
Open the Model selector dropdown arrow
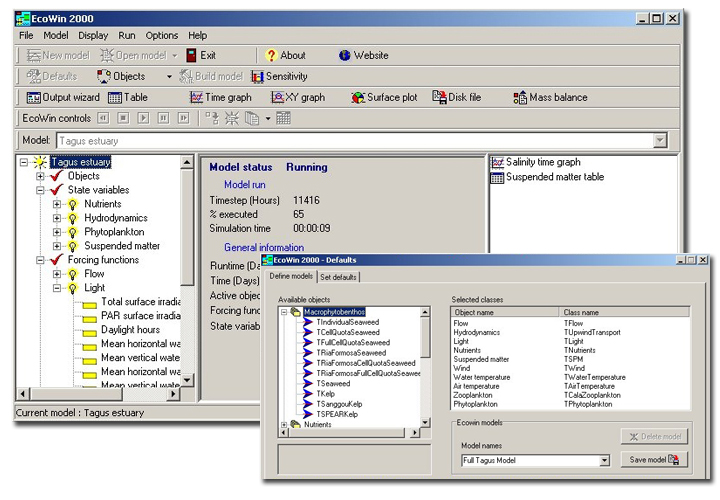click(x=660, y=140)
